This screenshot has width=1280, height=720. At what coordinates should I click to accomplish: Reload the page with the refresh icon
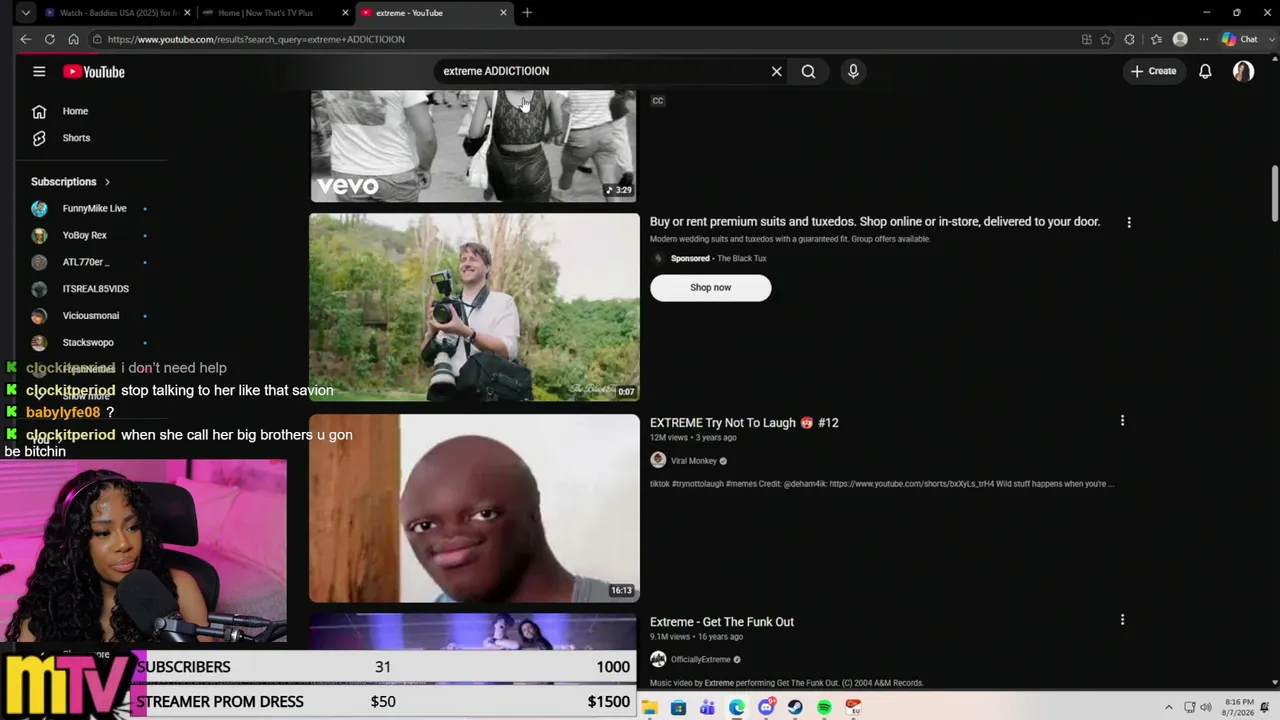49,39
